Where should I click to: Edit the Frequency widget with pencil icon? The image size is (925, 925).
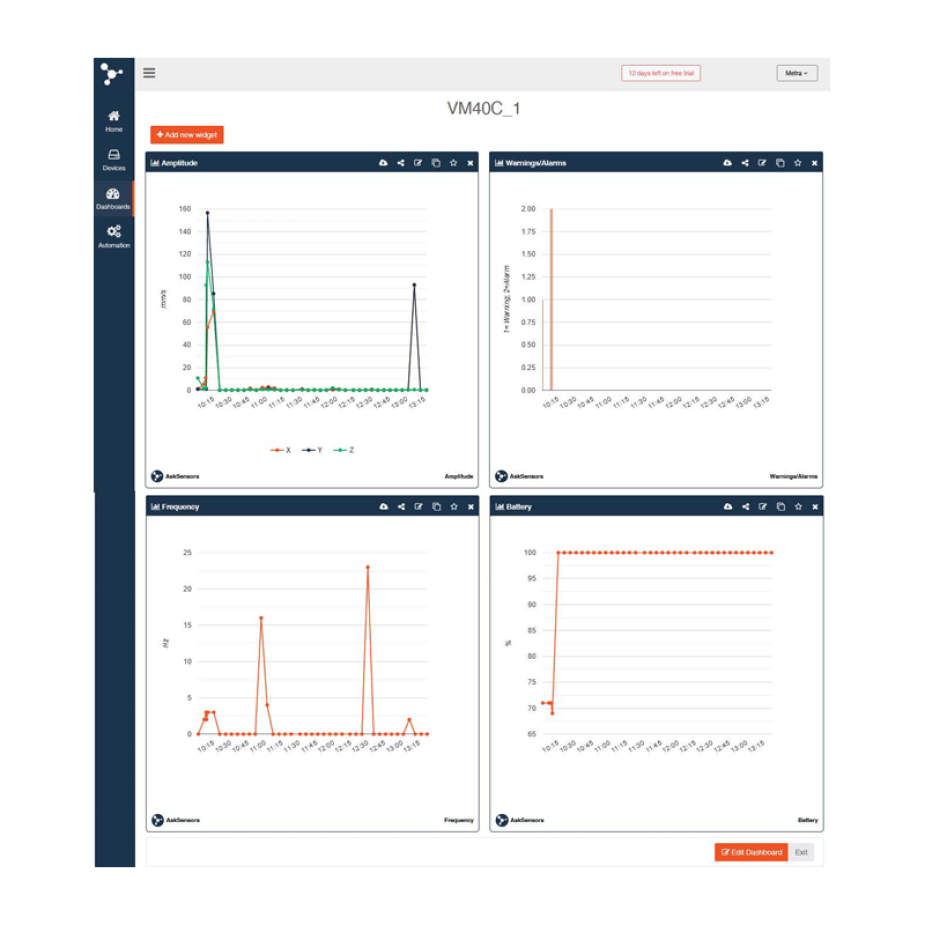(419, 507)
